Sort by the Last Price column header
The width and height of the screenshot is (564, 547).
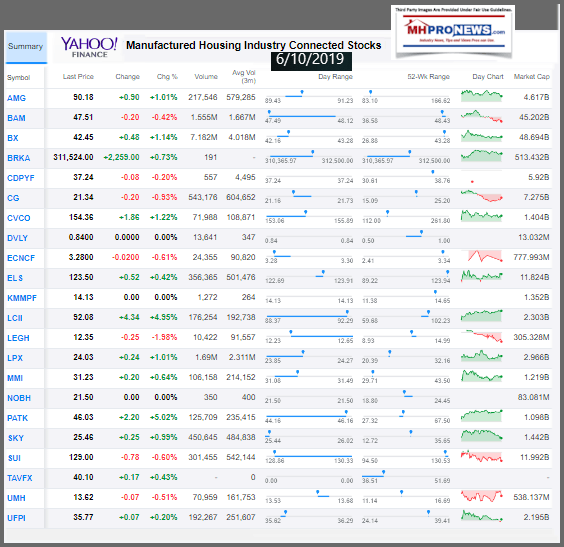pyautogui.click(x=78, y=77)
